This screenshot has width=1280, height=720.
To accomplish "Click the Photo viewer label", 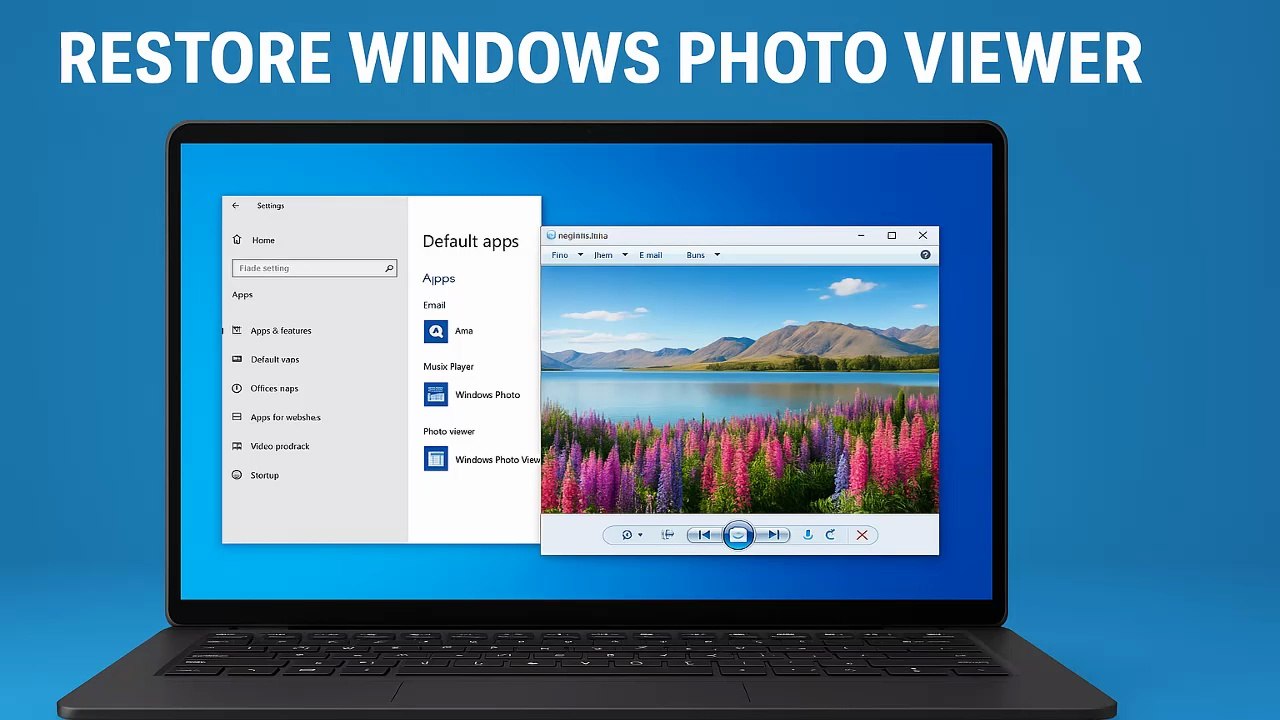I will 449,432.
